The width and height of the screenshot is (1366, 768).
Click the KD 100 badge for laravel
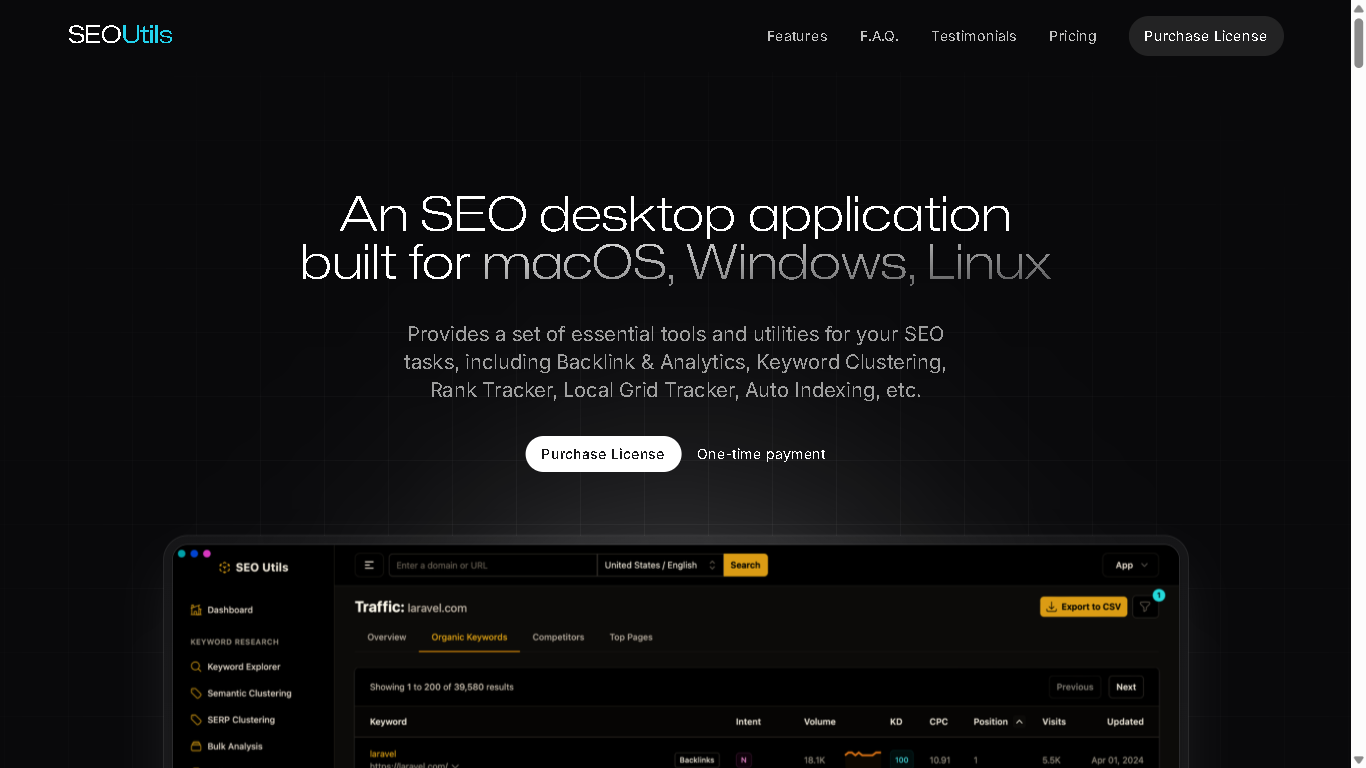pyautogui.click(x=901, y=760)
